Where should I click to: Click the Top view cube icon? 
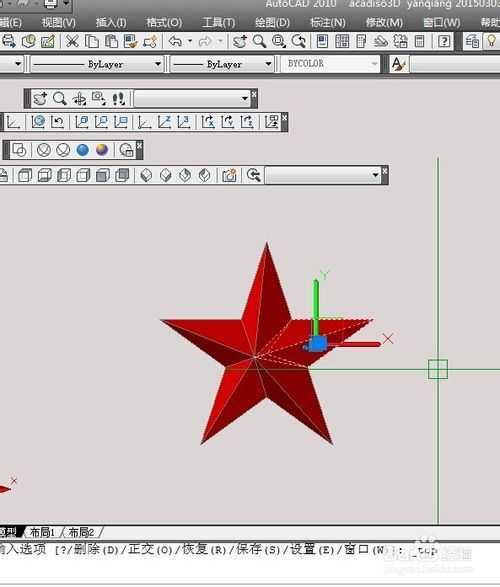(25, 175)
